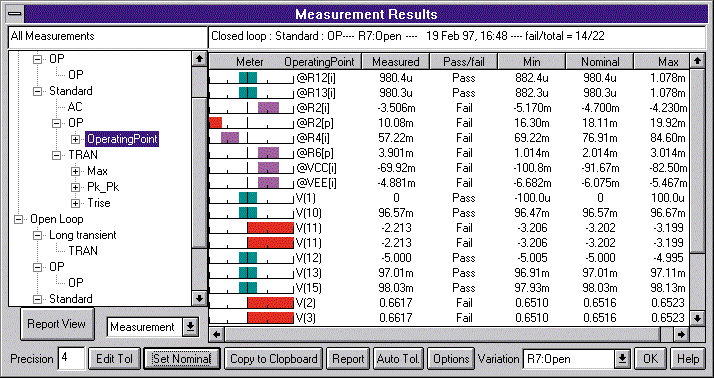Viewport: 714px width, 378px height.
Task: Click the Pass/fail column header
Action: (464, 61)
